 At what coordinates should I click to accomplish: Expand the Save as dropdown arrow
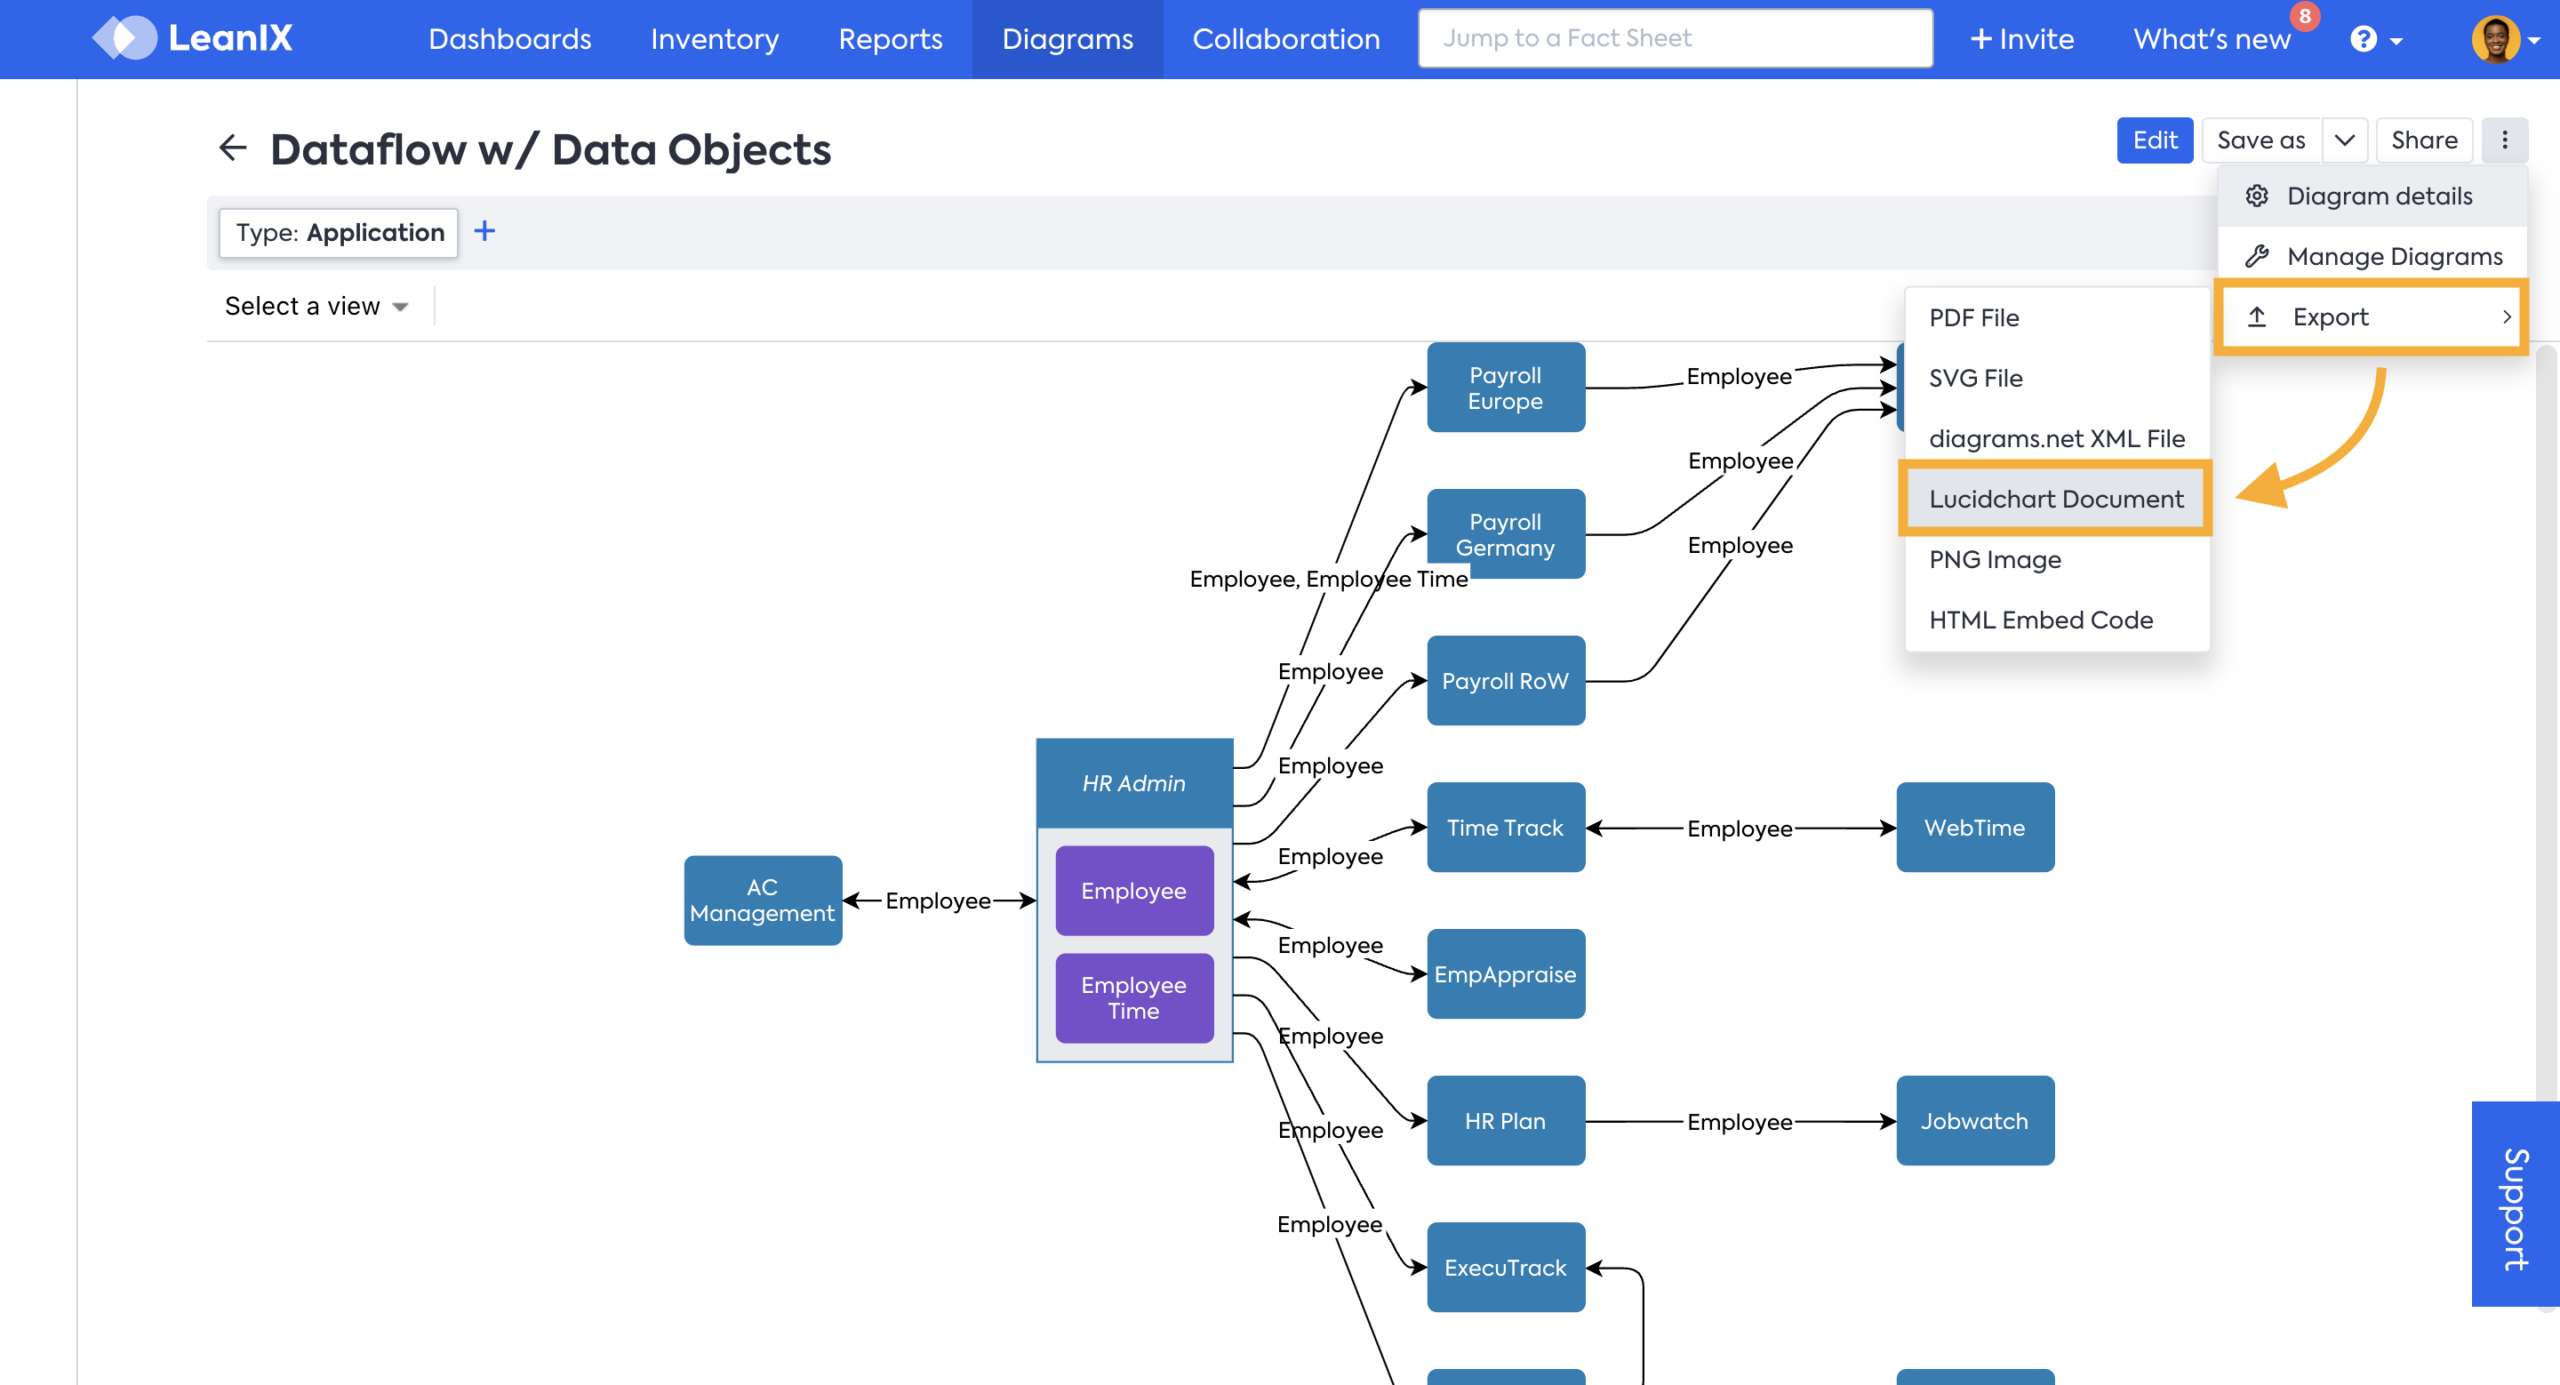tap(2344, 140)
